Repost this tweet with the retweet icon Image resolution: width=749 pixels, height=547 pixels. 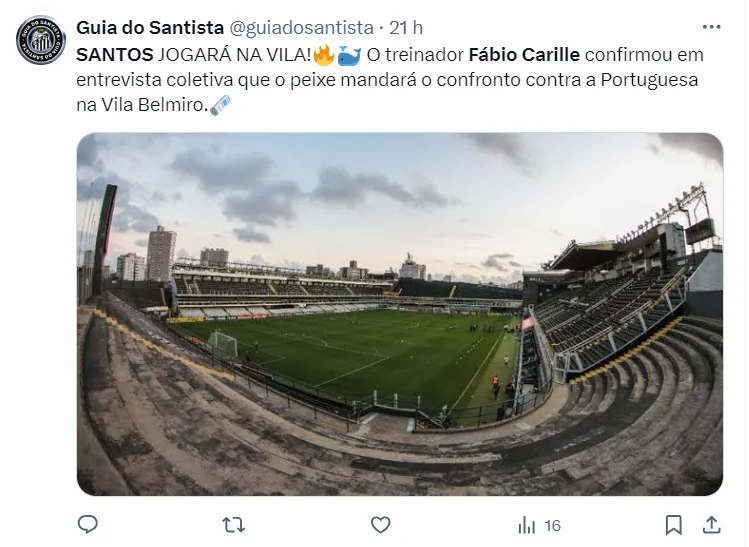tap(233, 524)
